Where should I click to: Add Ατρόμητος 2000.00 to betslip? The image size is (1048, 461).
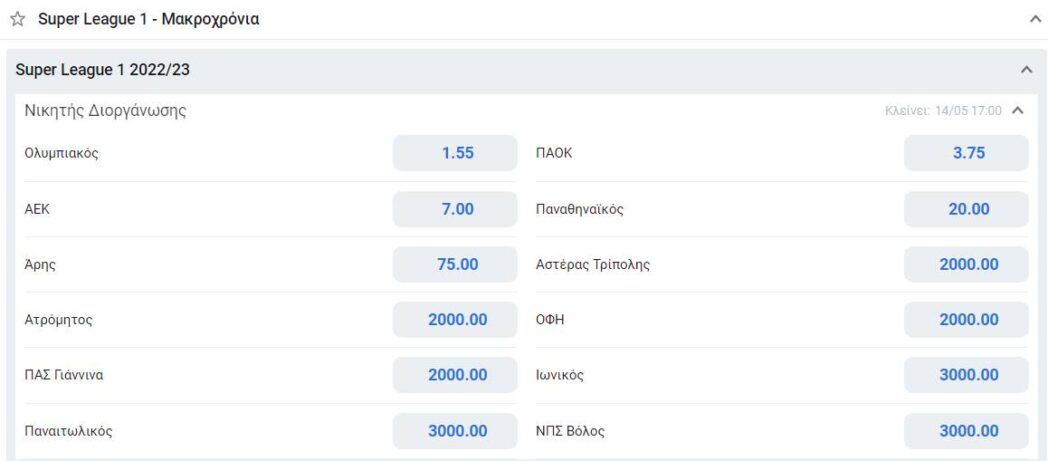click(455, 320)
